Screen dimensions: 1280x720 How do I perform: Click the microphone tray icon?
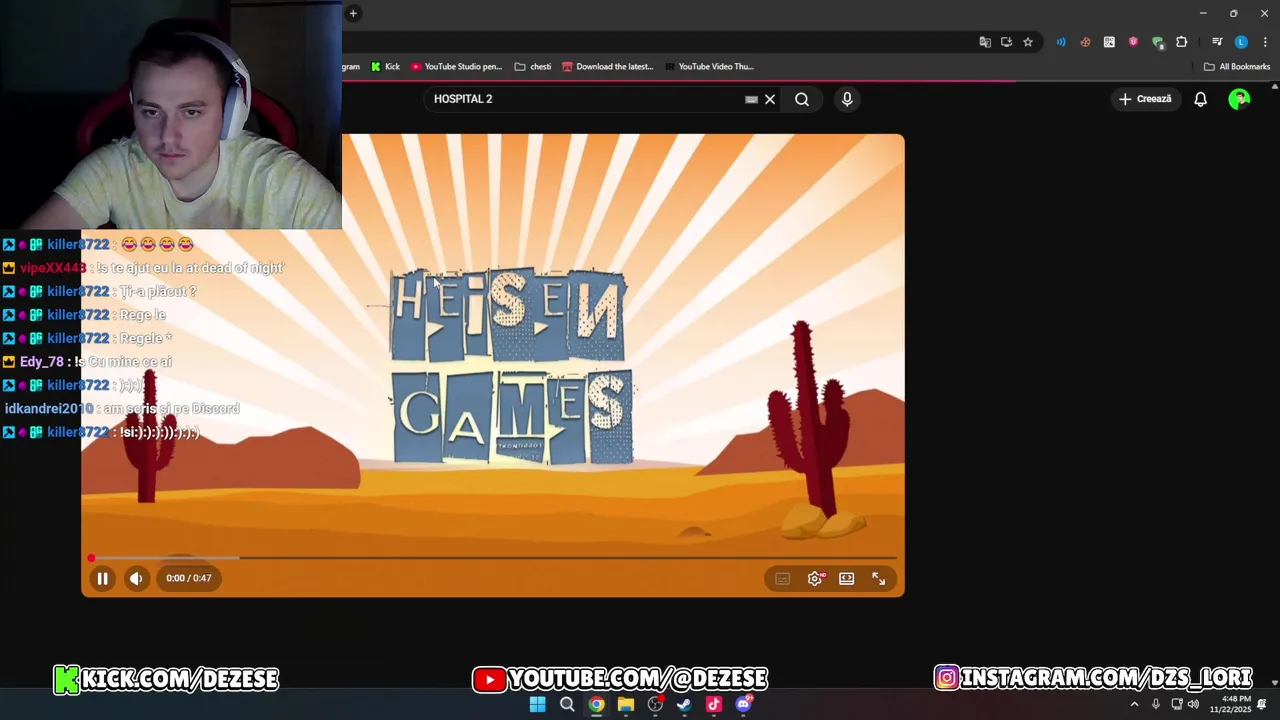point(1156,705)
